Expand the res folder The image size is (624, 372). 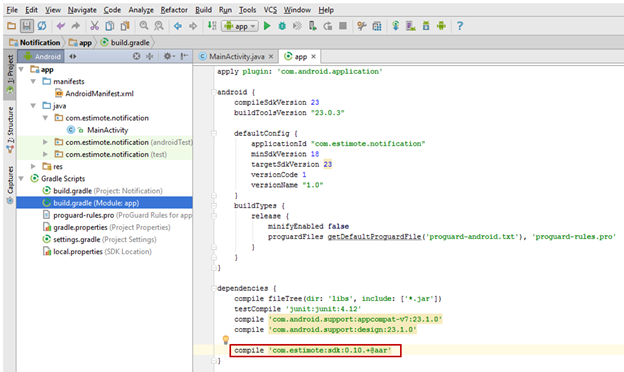[34, 166]
